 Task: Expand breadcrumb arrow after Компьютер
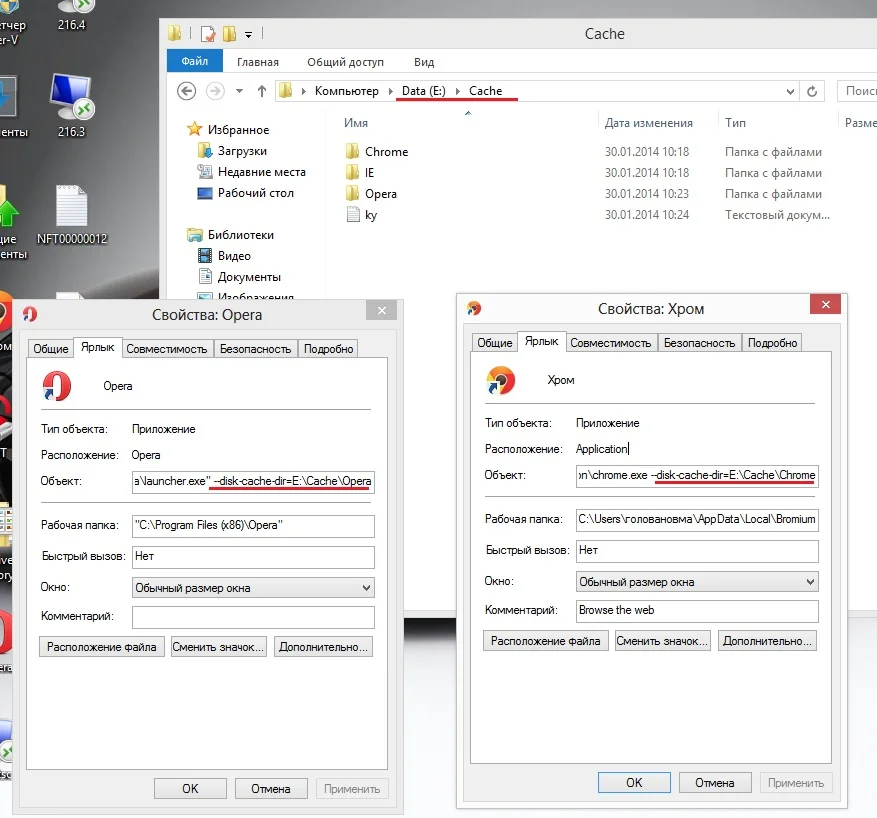(x=390, y=91)
